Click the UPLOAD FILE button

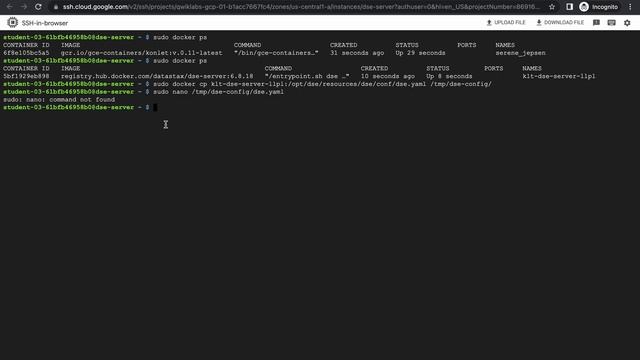coord(506,22)
